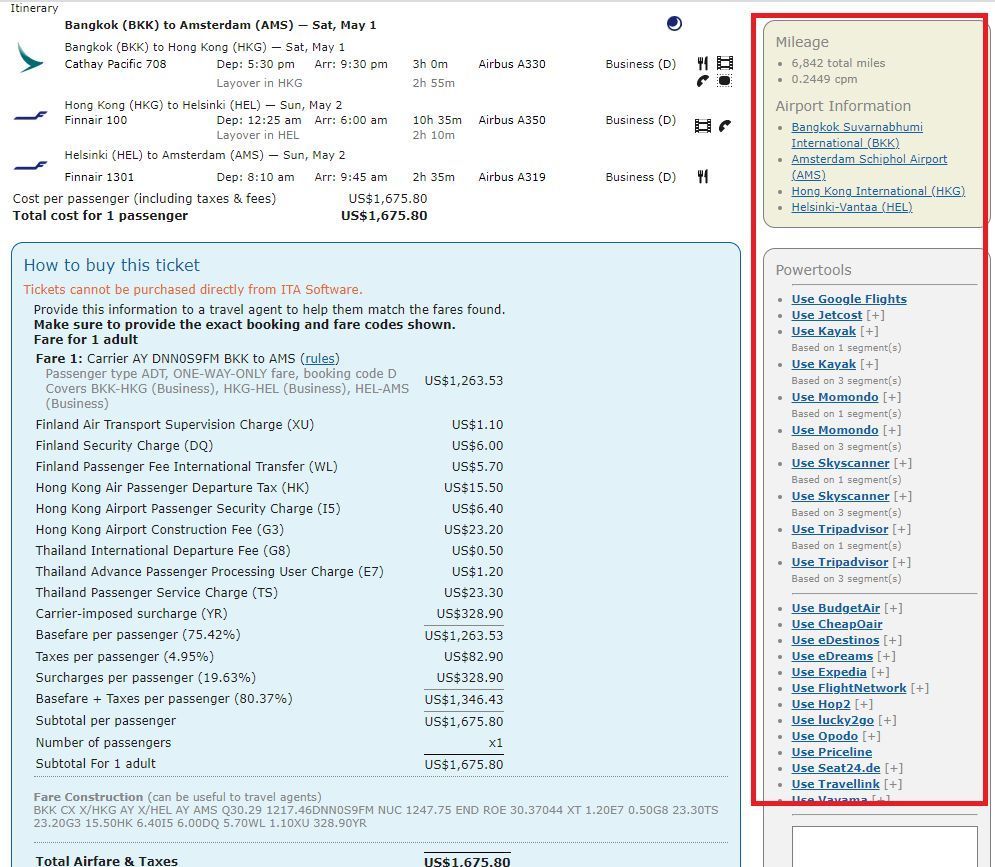Click Use lucky2go link
The height and width of the screenshot is (867, 995).
point(833,720)
